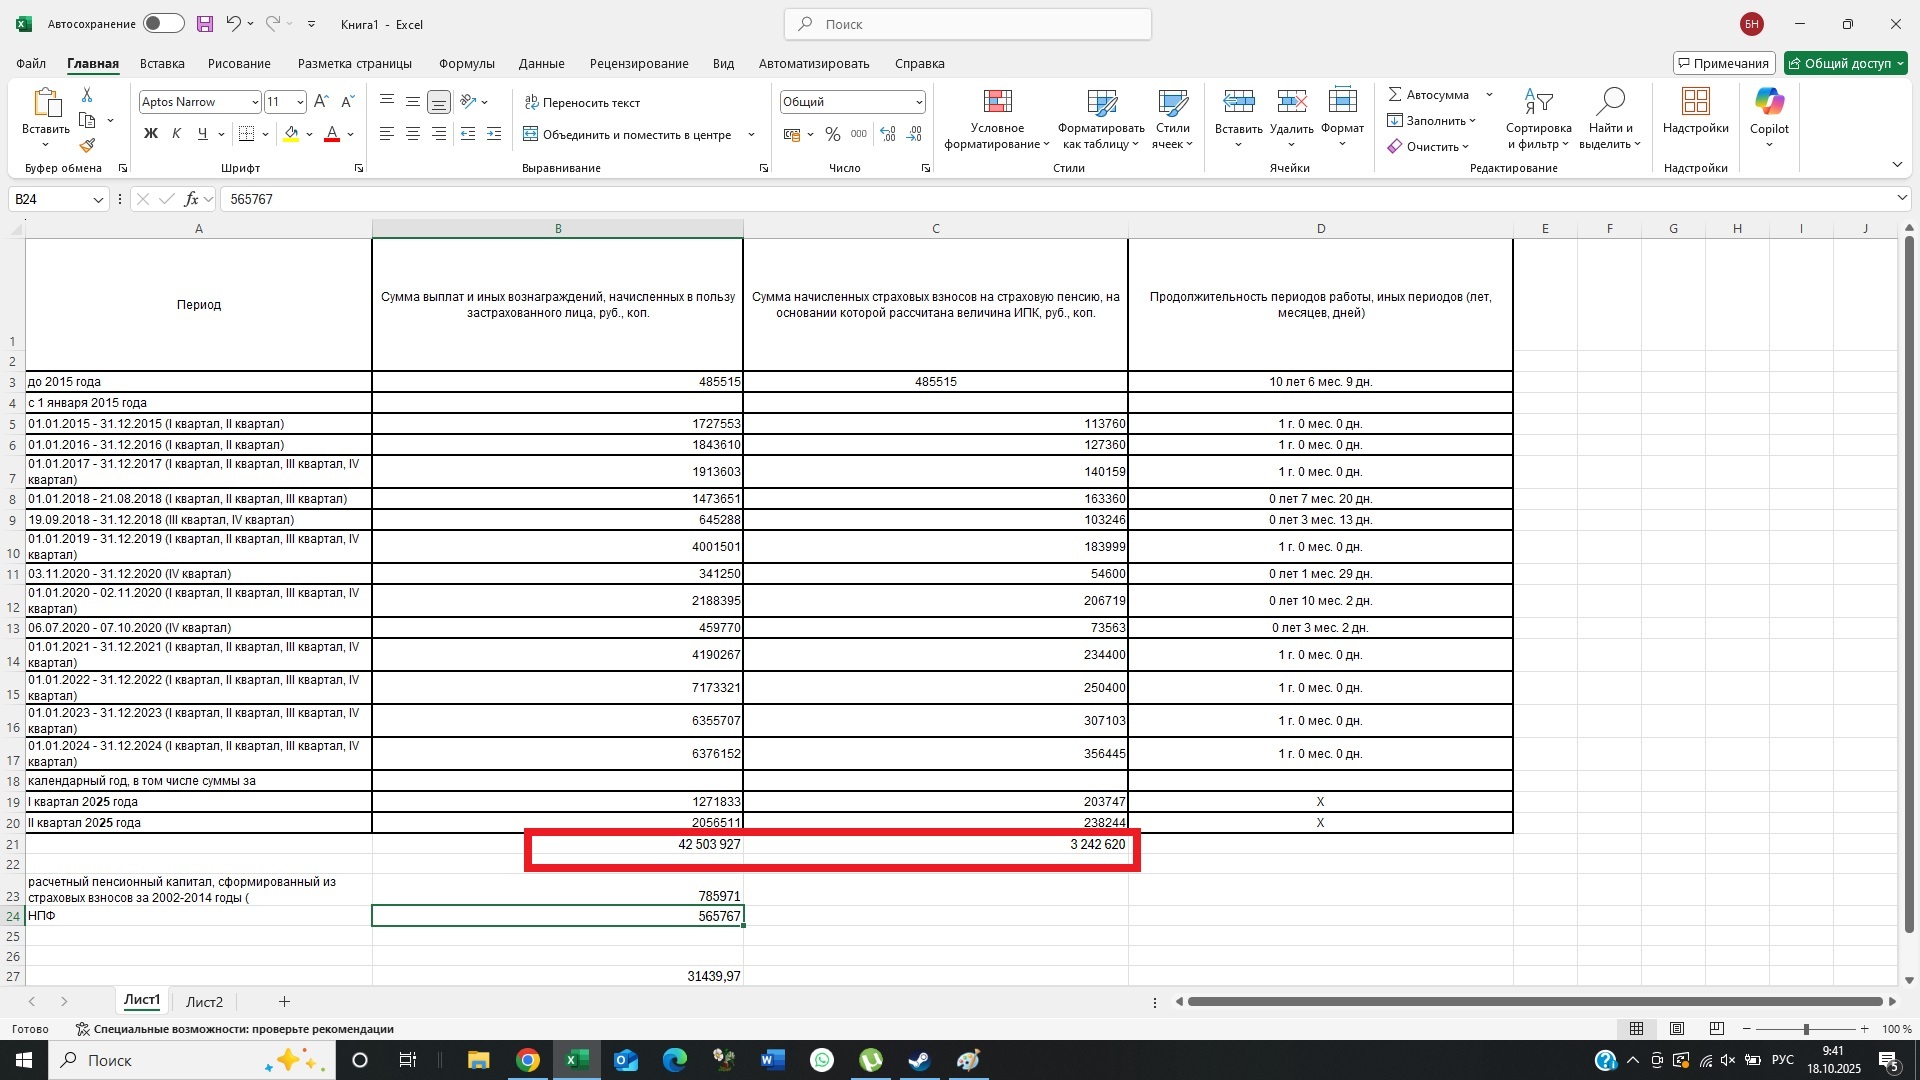Viewport: 1920px width, 1080px height.
Task: Toggle the Wrap Text option
Action: click(582, 103)
